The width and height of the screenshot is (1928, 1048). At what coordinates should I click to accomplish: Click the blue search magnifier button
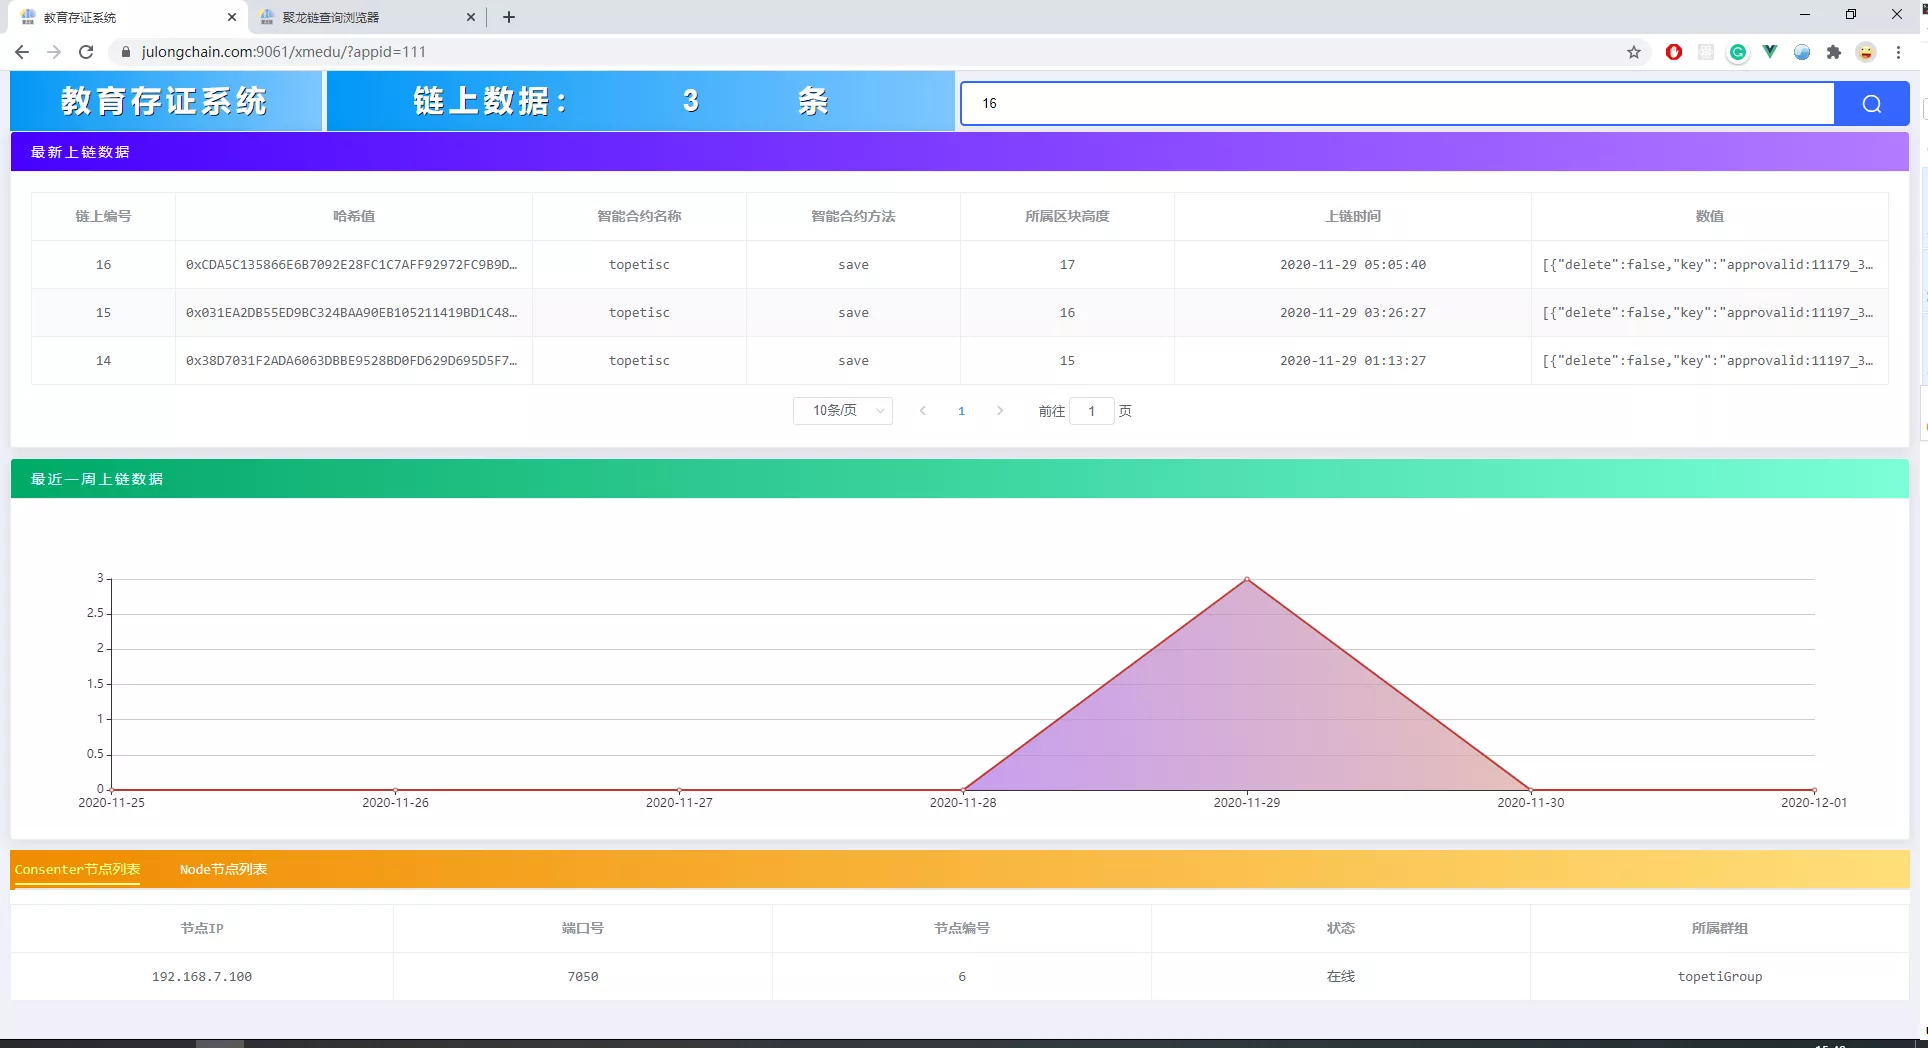pyautogui.click(x=1871, y=104)
